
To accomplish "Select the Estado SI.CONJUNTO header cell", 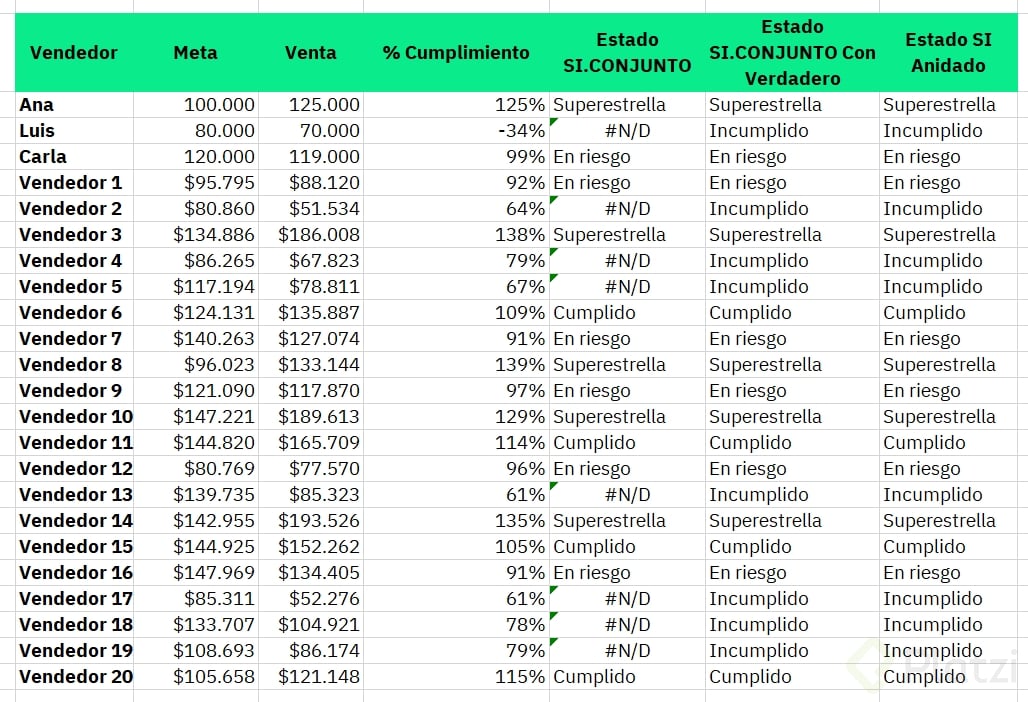I will [627, 52].
